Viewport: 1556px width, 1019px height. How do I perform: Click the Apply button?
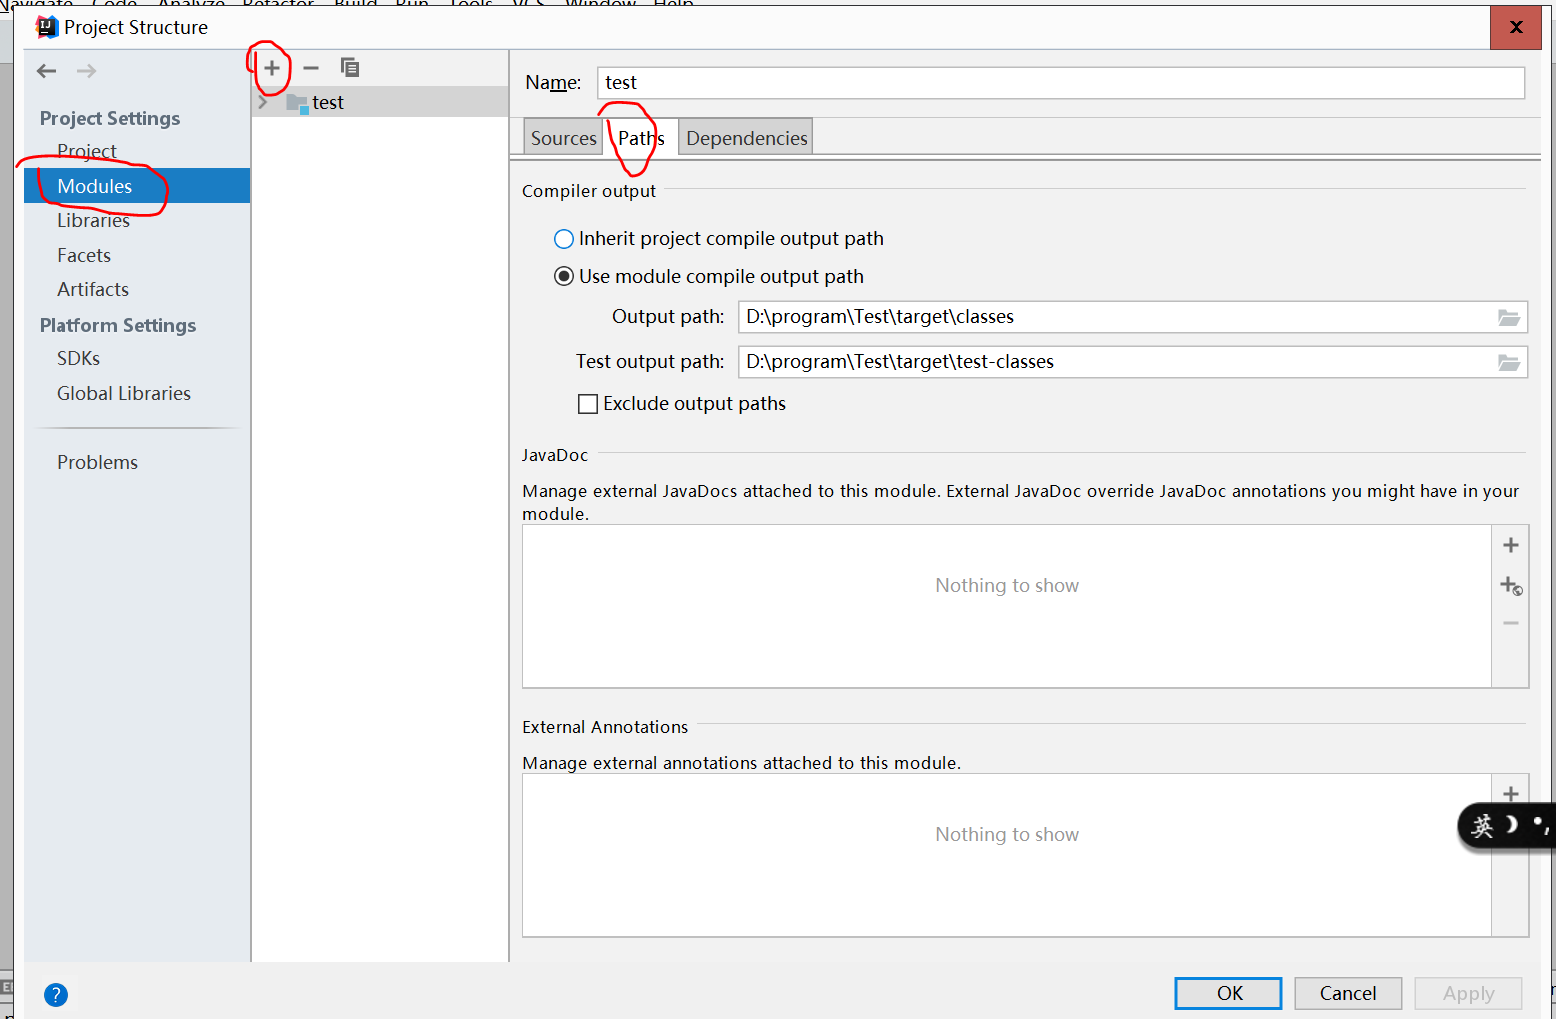1468,993
